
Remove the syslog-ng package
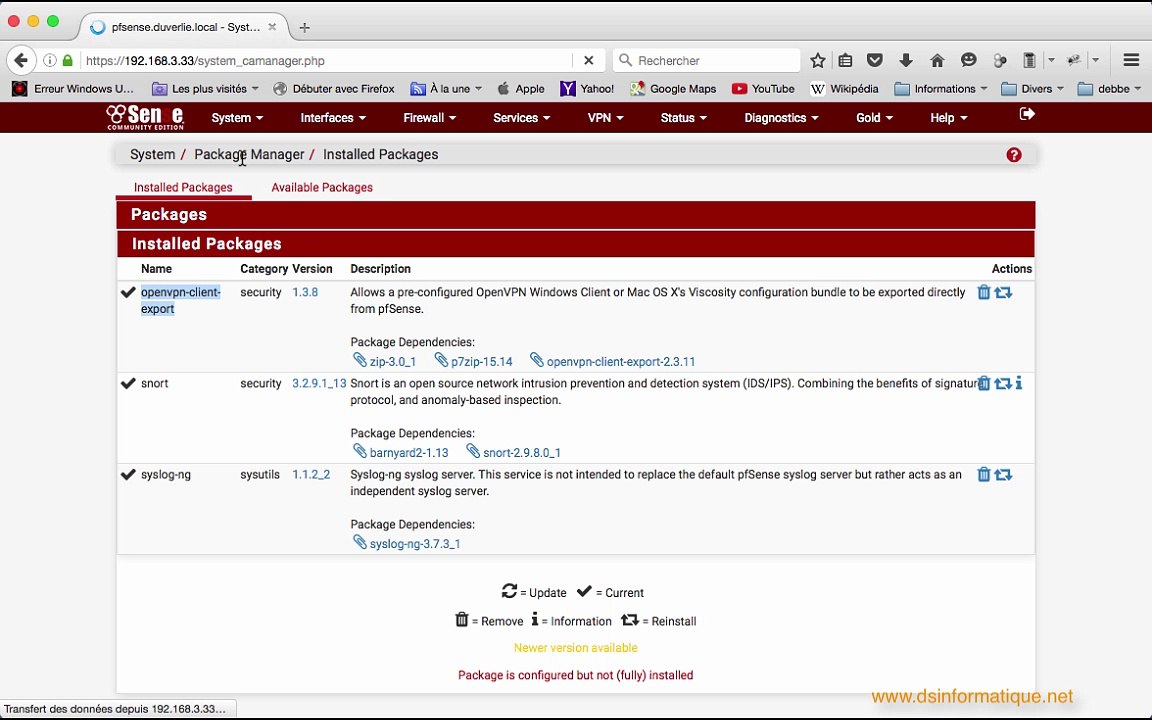983,475
